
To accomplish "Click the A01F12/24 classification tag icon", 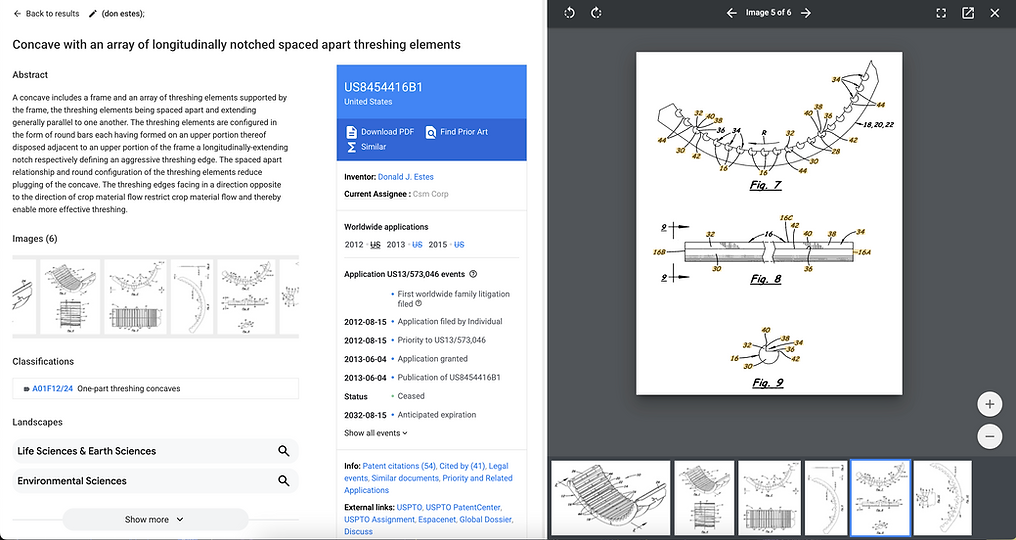I will 26,389.
